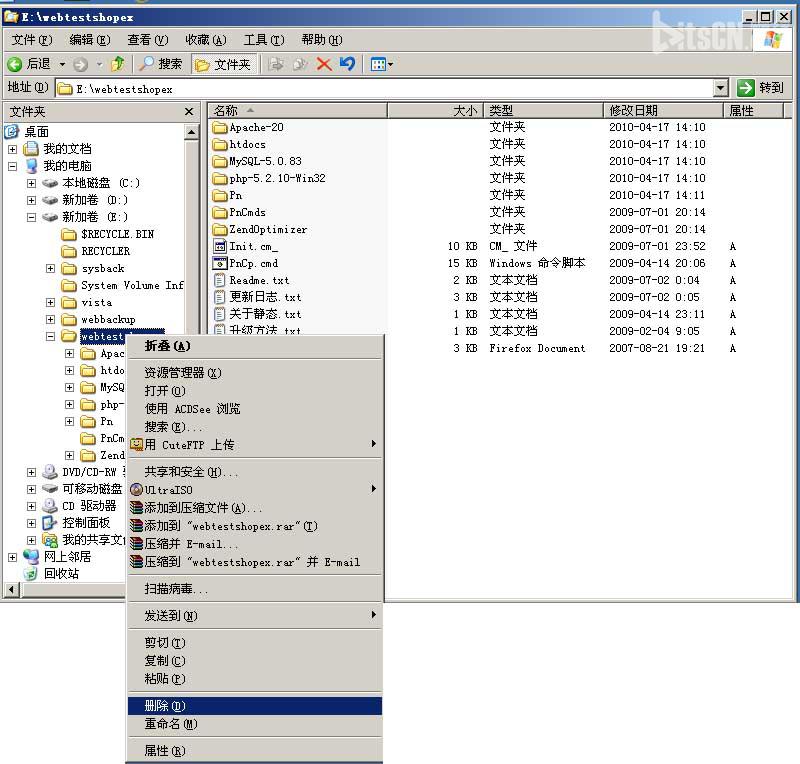Select RECYCLER folder in tree

(x=95, y=251)
